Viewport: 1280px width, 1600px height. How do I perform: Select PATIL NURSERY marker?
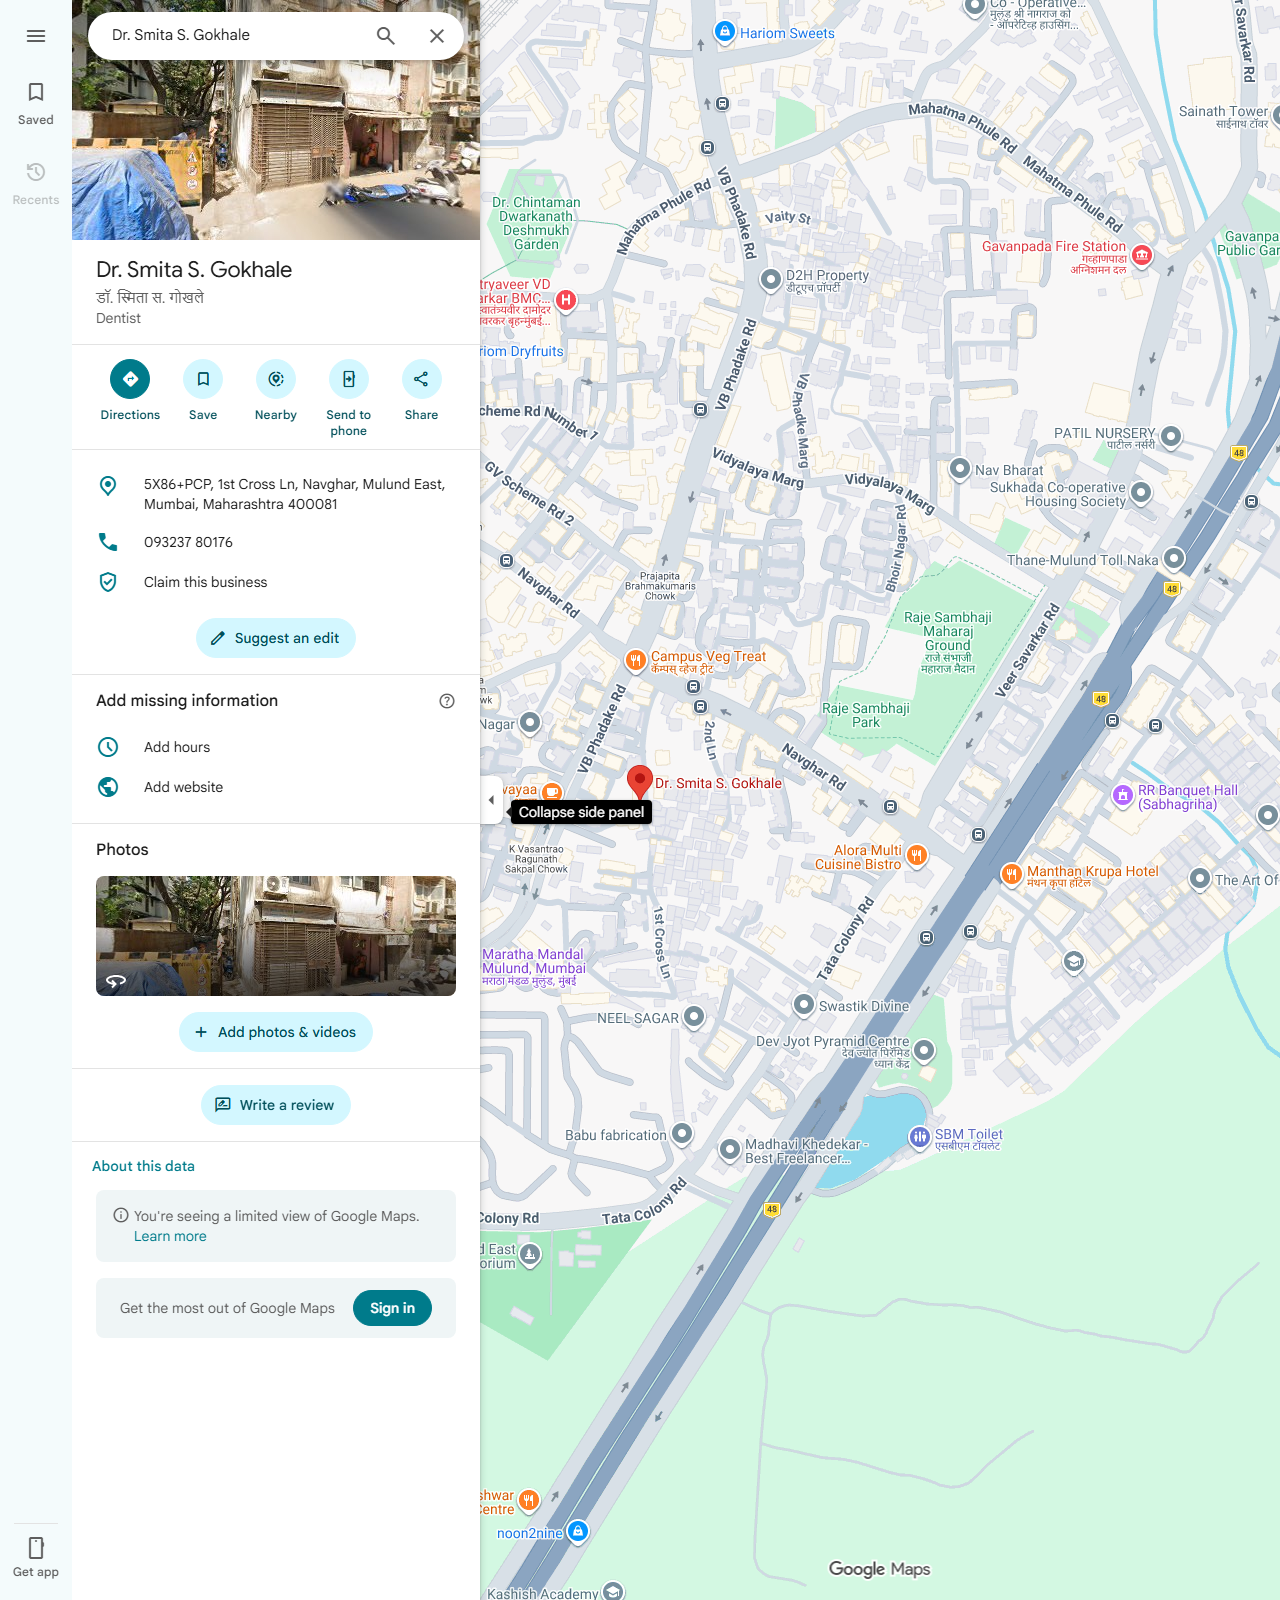1171,437
